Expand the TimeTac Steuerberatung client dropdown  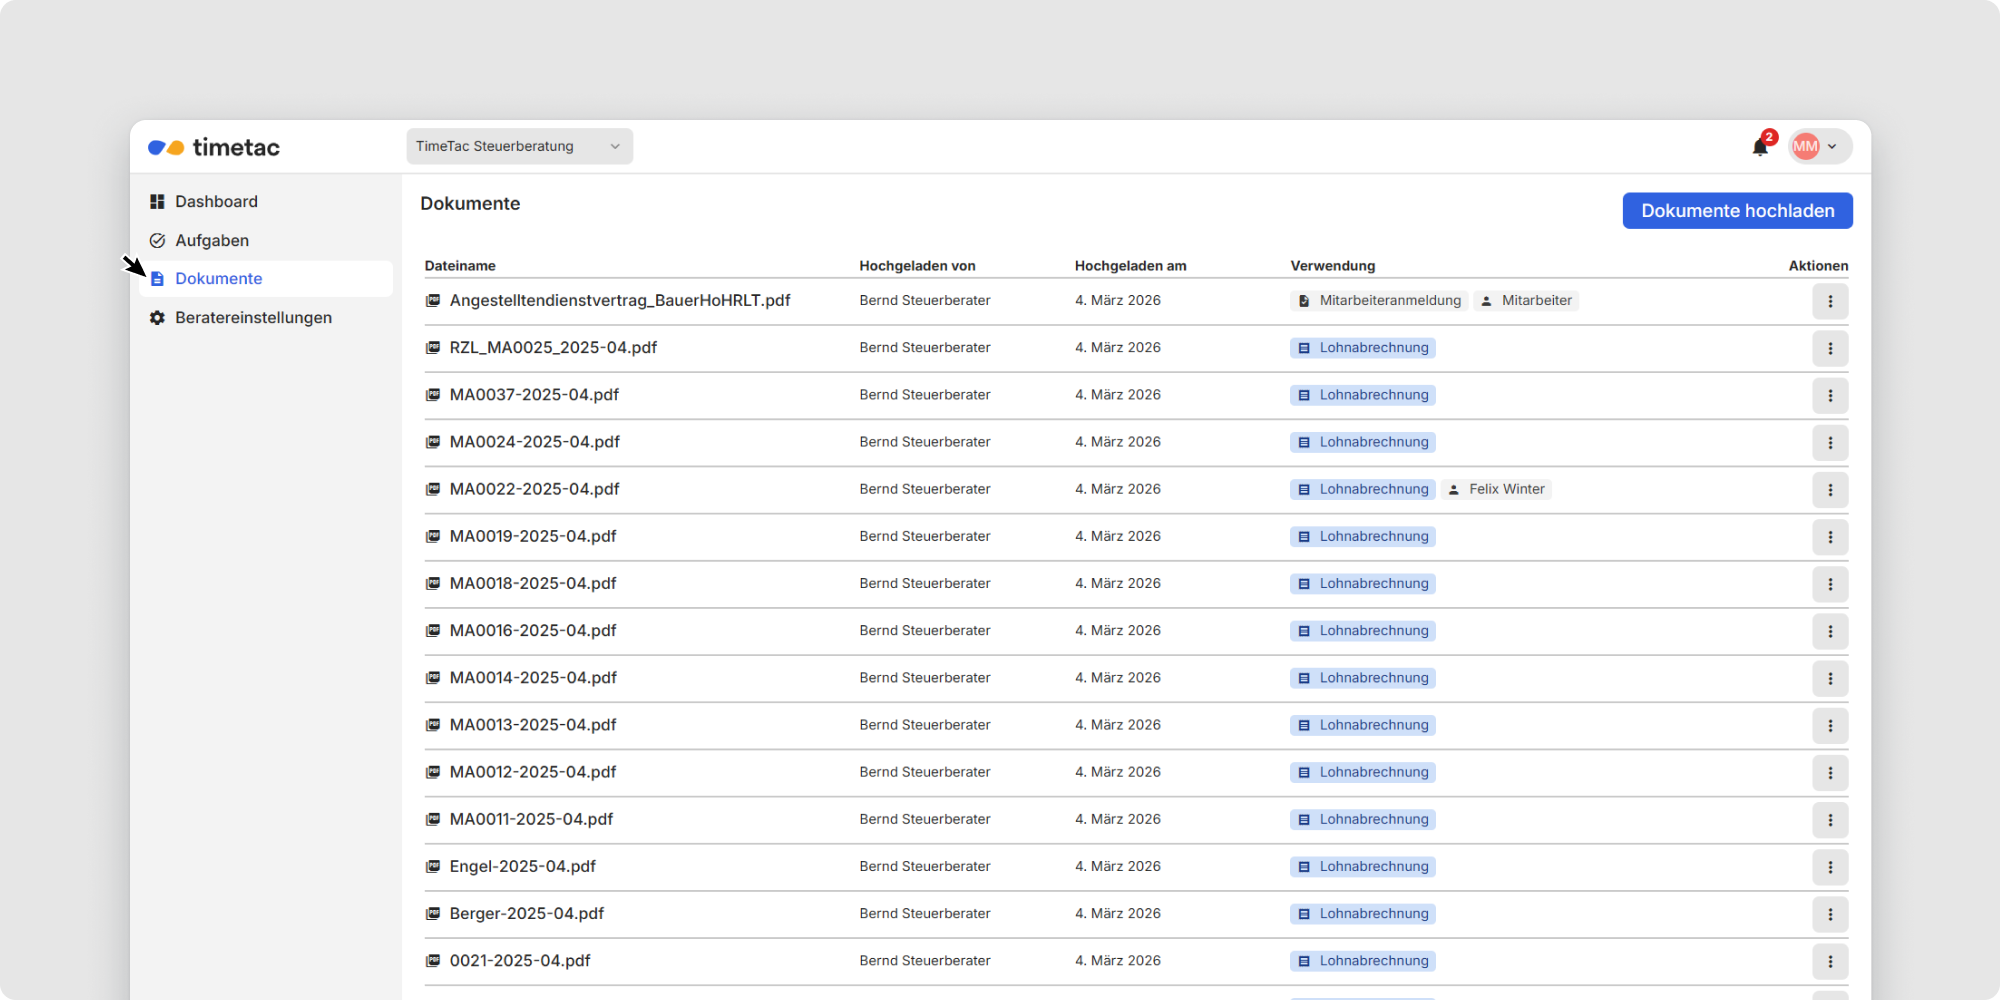(x=519, y=146)
